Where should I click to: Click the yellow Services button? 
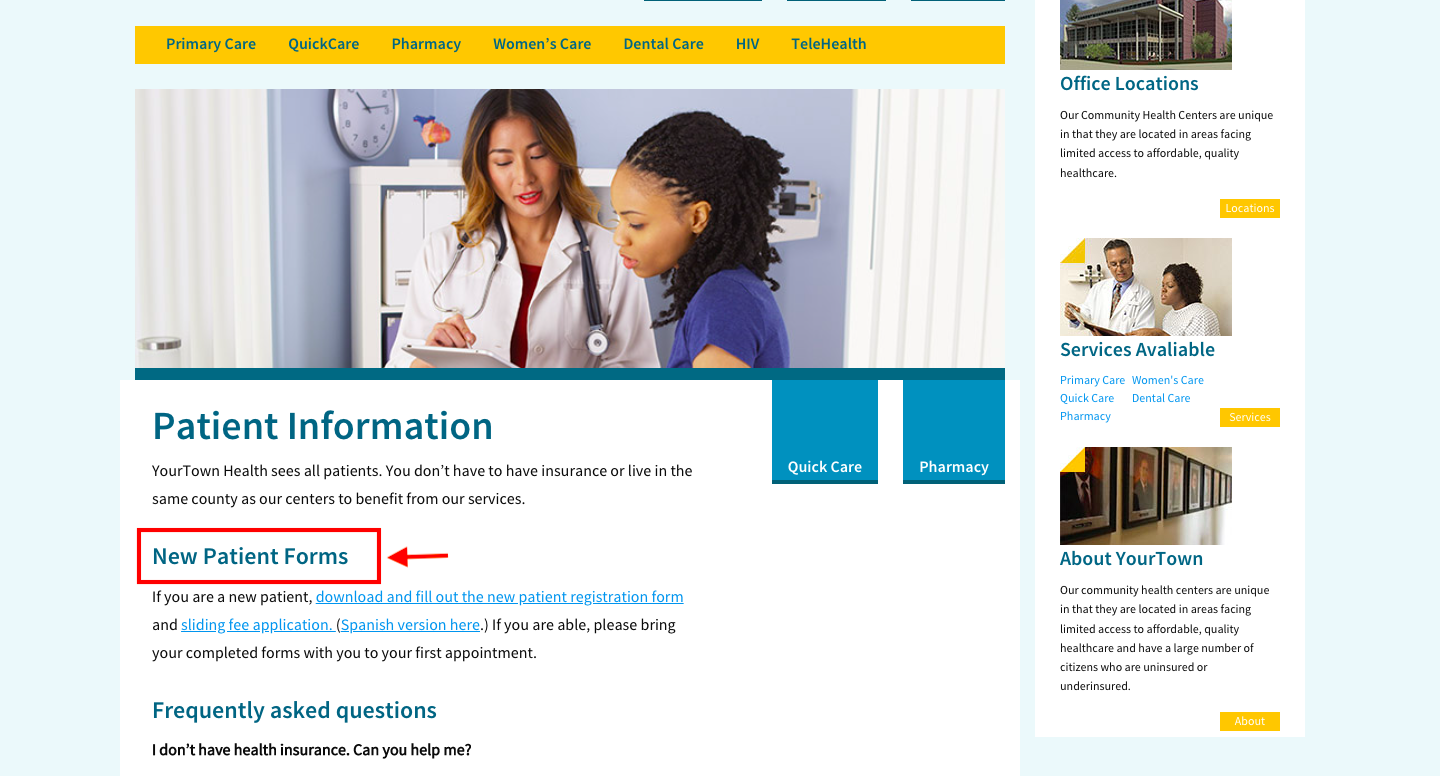coord(1250,417)
